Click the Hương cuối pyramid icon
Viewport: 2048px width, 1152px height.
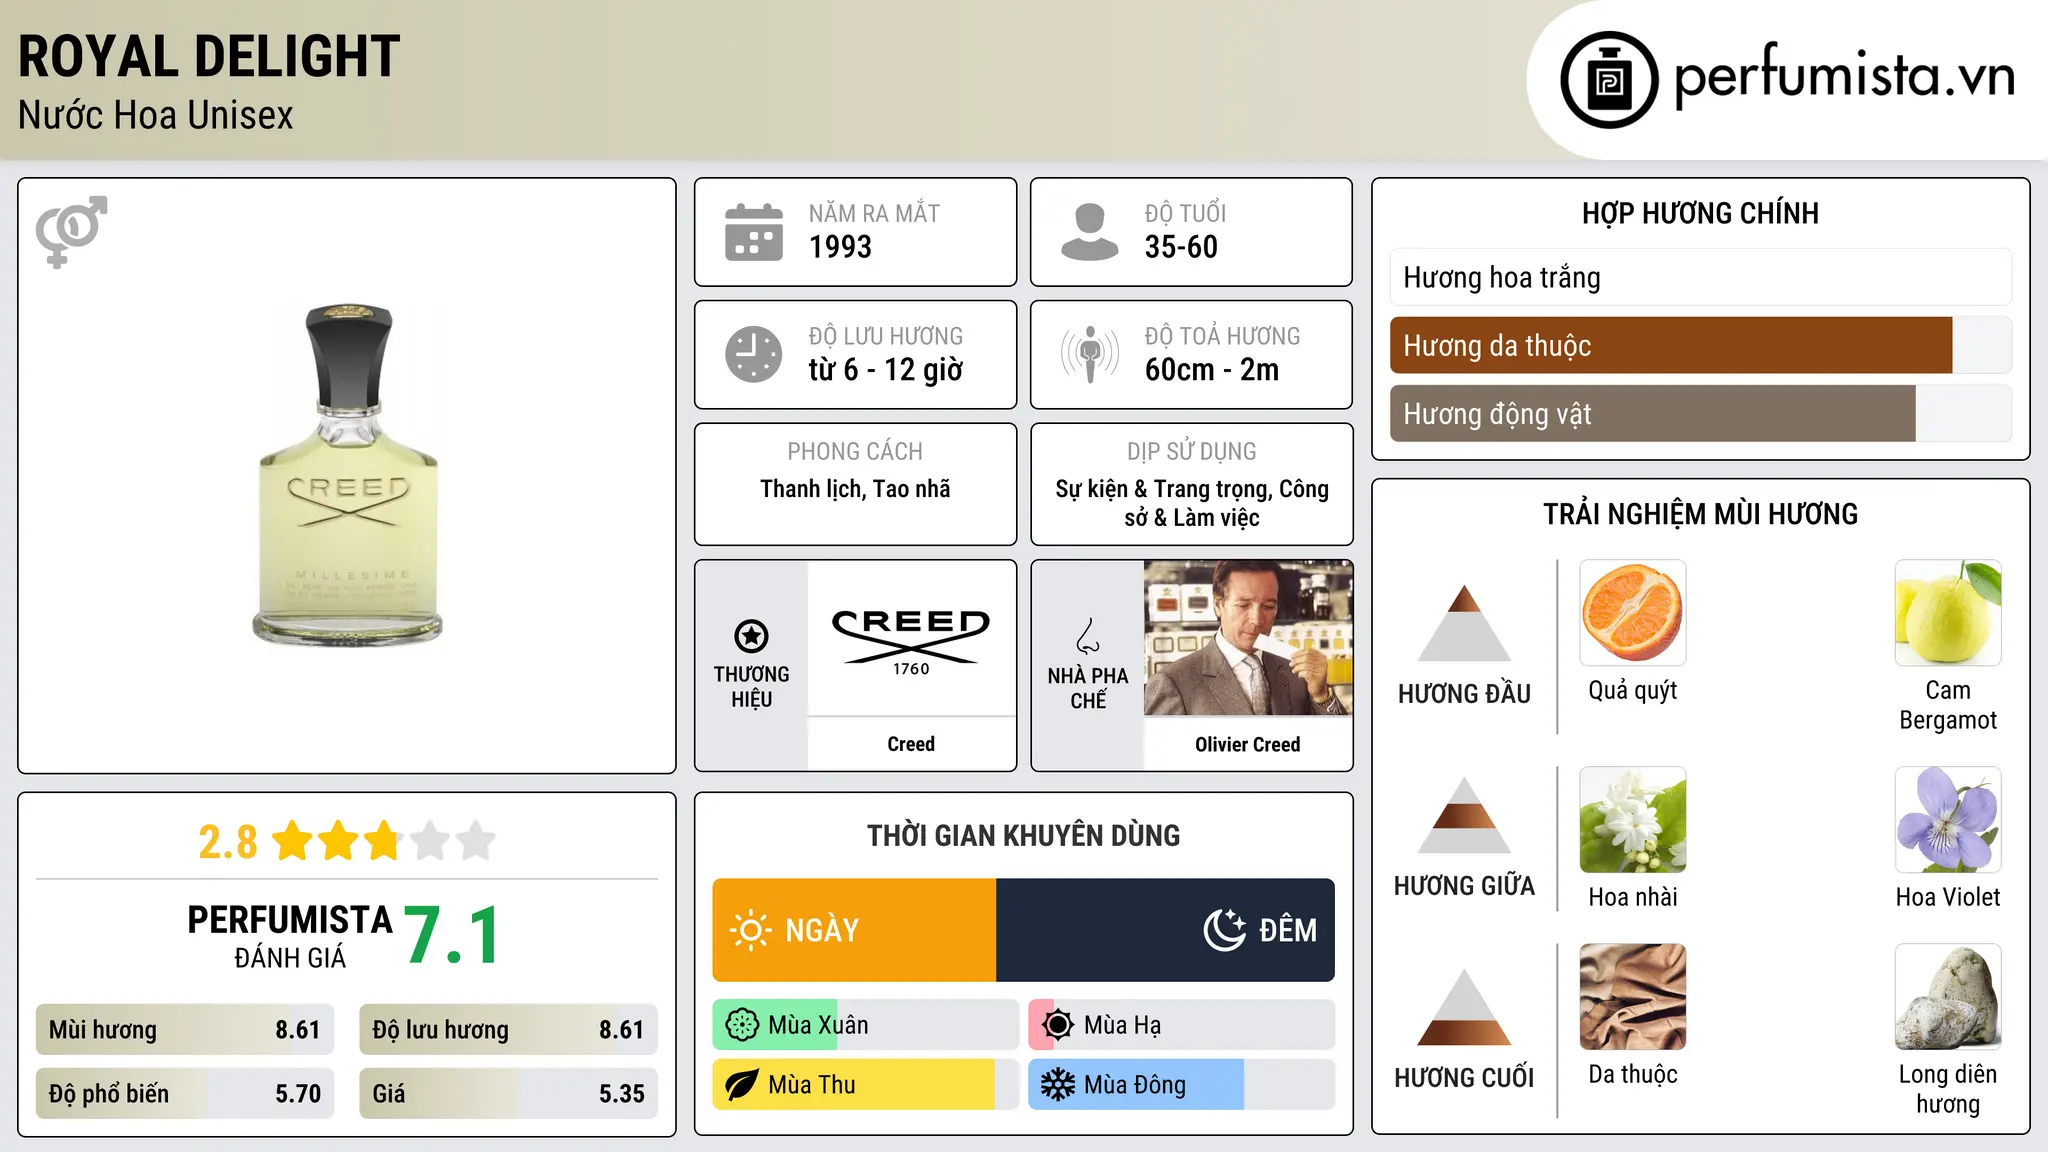coord(1464,1007)
